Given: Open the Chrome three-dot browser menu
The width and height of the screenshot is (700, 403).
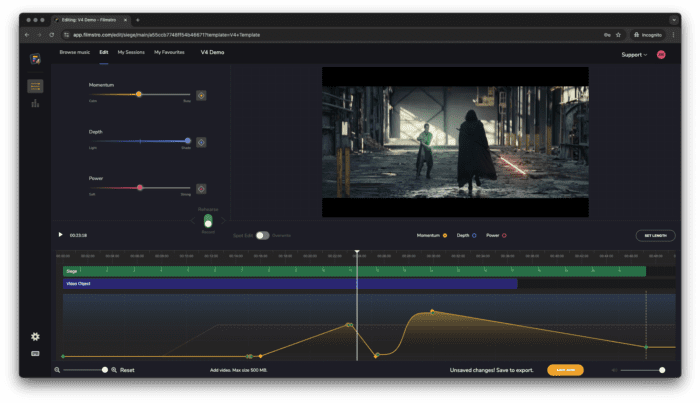Looking at the screenshot, I should coord(674,34).
